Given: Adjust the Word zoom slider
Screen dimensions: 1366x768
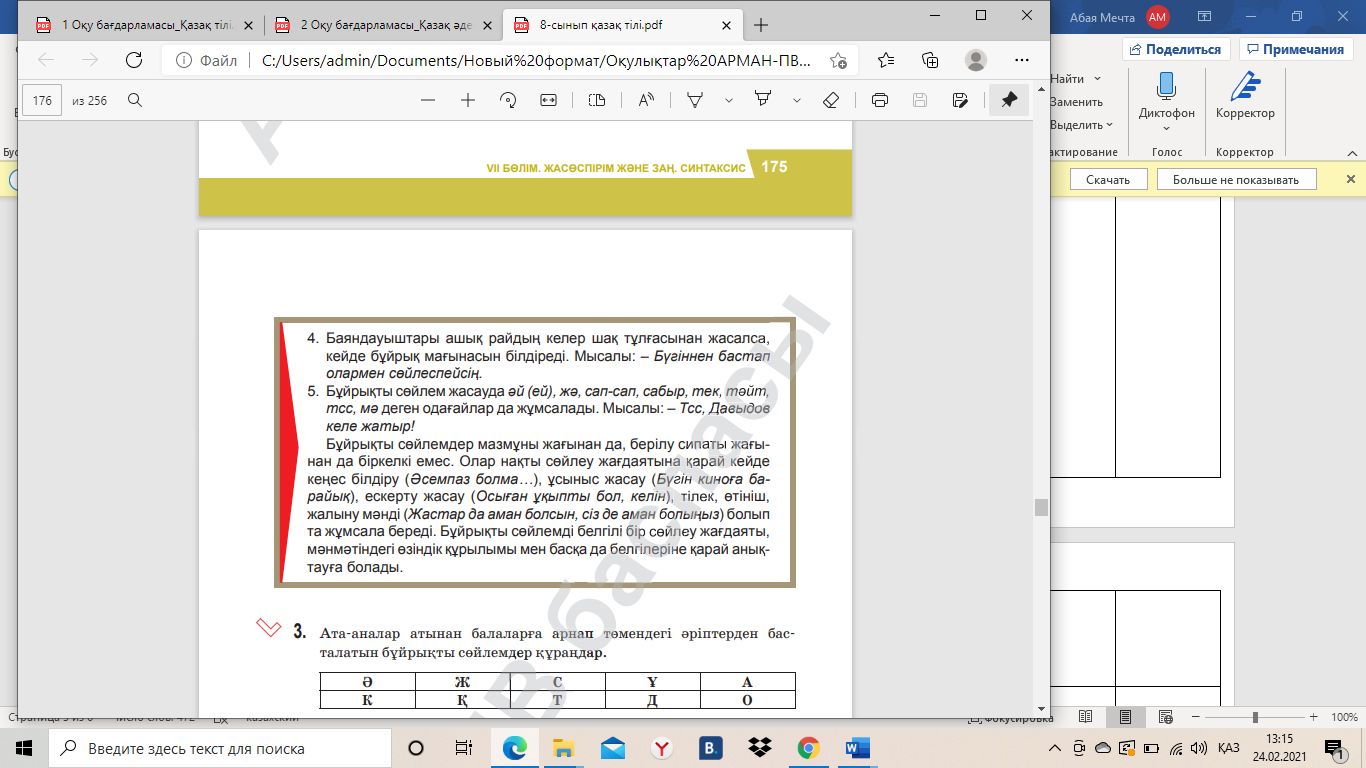Looking at the screenshot, I should 1255,718.
